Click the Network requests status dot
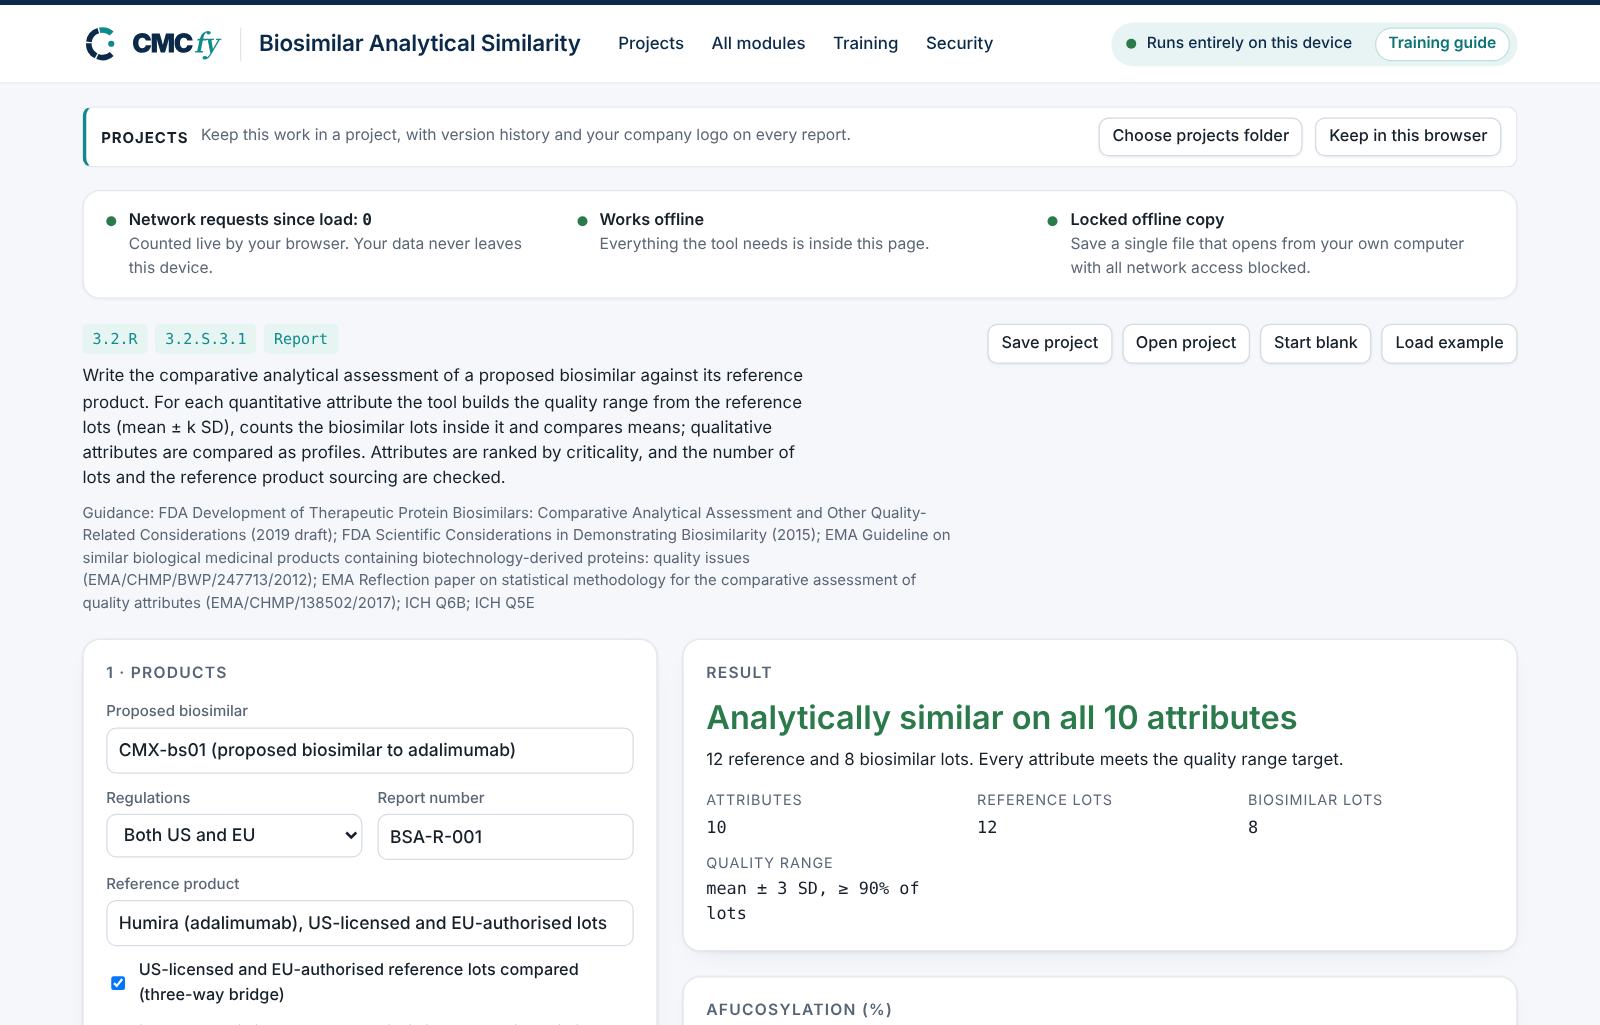 [111, 221]
